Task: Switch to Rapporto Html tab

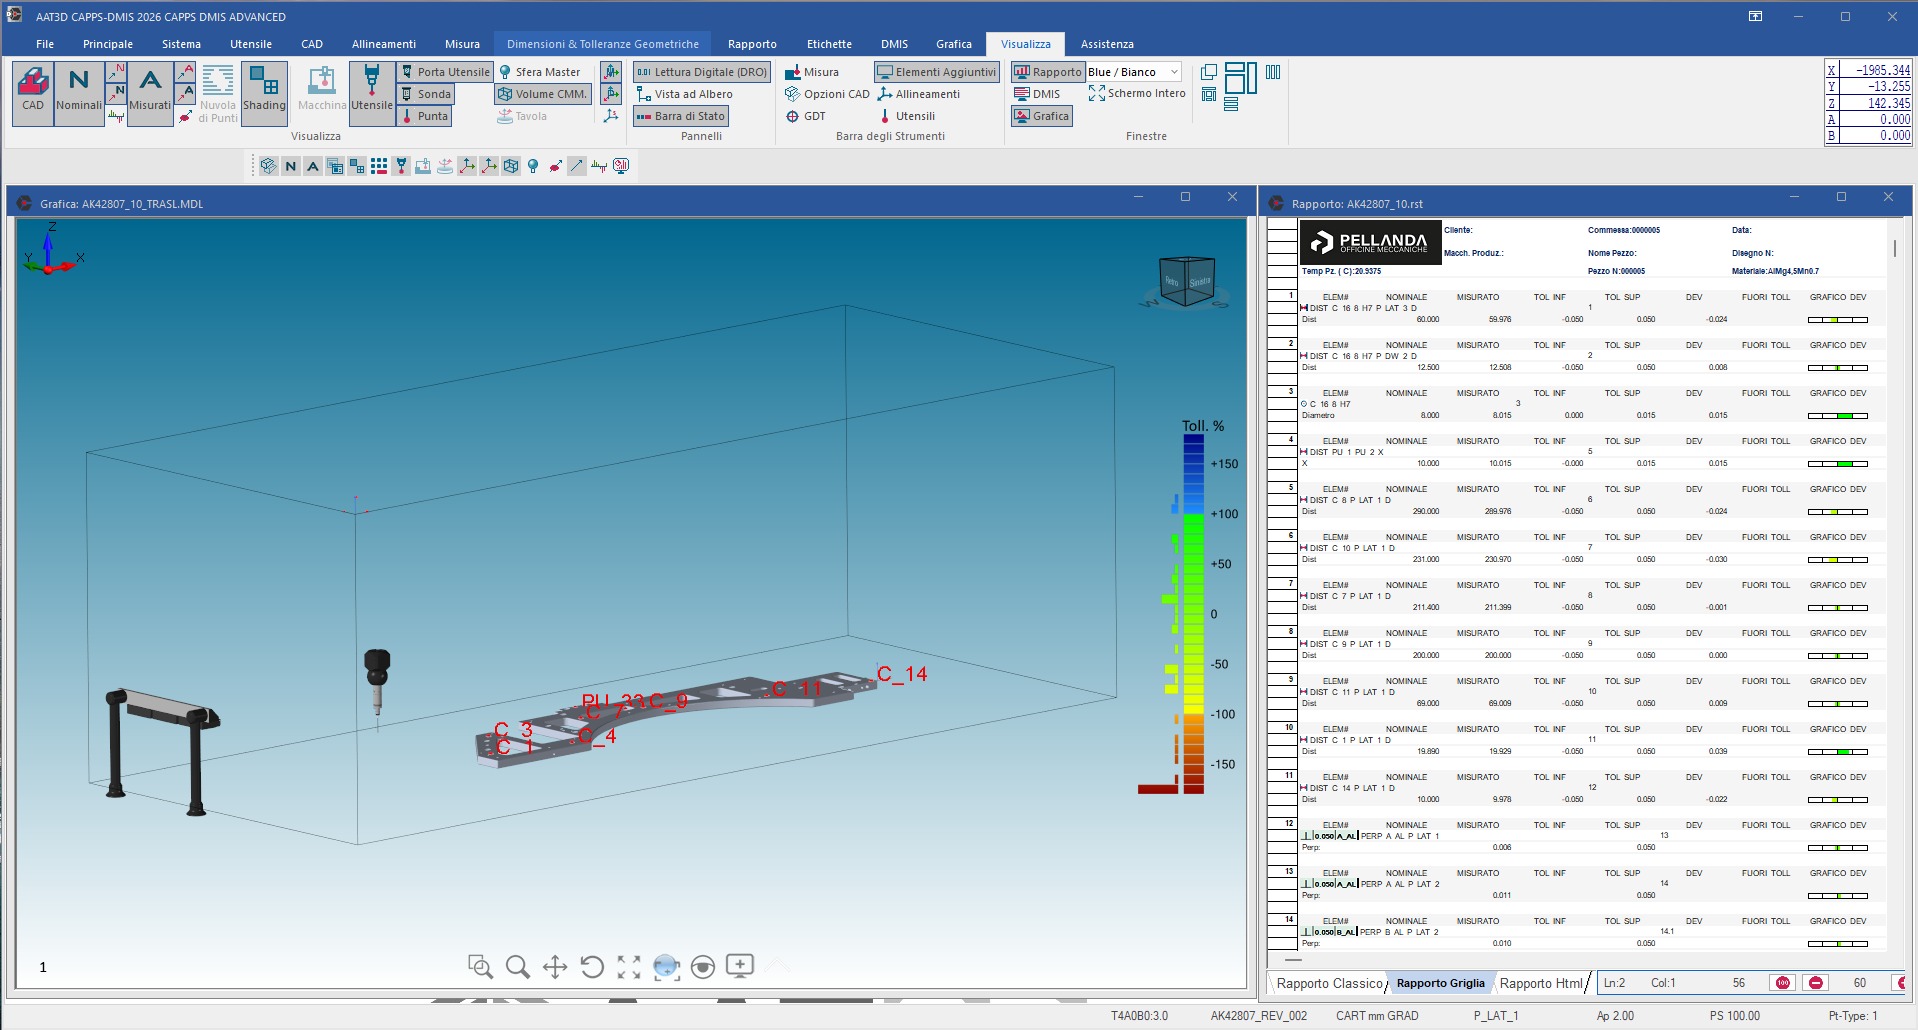Action: 1541,983
